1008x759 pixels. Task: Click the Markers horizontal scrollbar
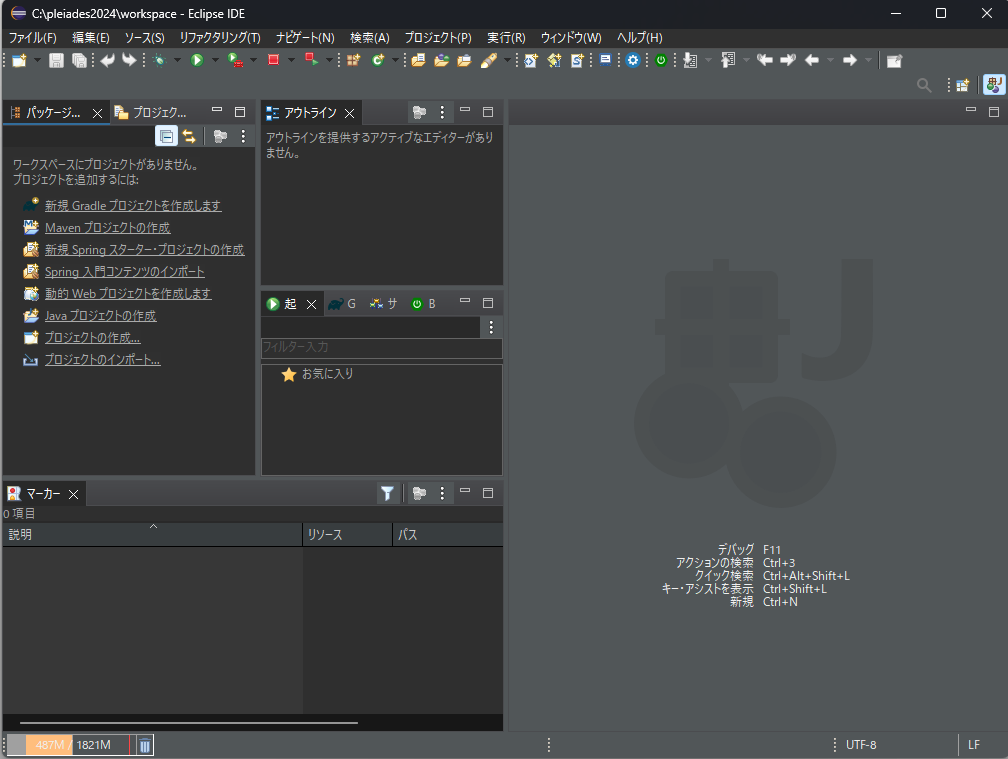188,722
